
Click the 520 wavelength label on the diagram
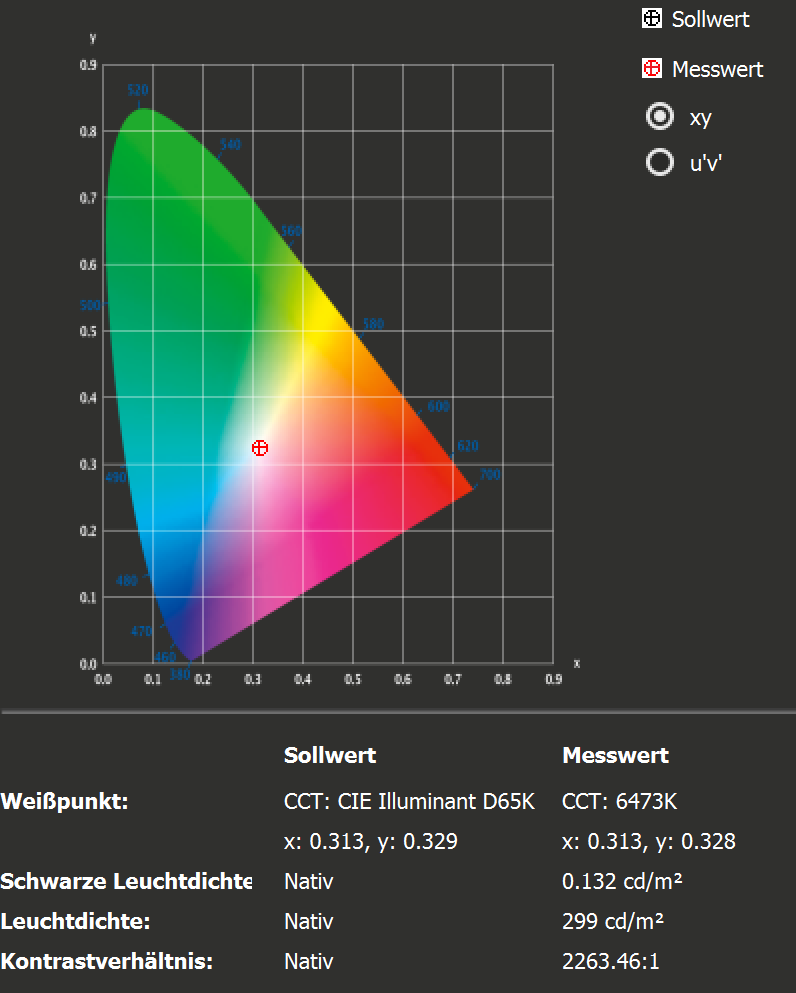pos(138,90)
